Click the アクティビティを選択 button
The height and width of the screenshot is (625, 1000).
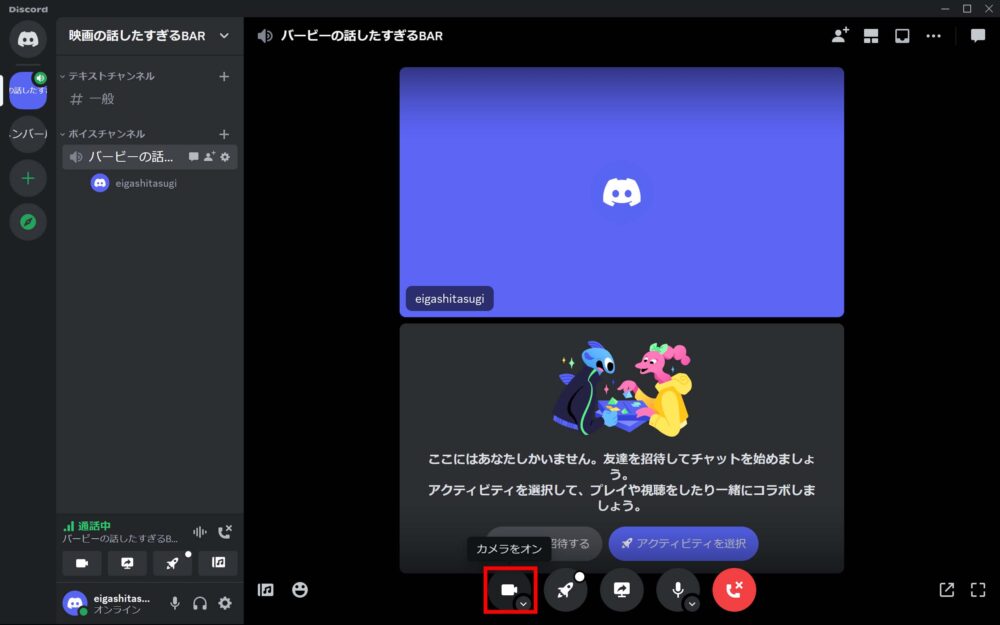click(x=683, y=543)
